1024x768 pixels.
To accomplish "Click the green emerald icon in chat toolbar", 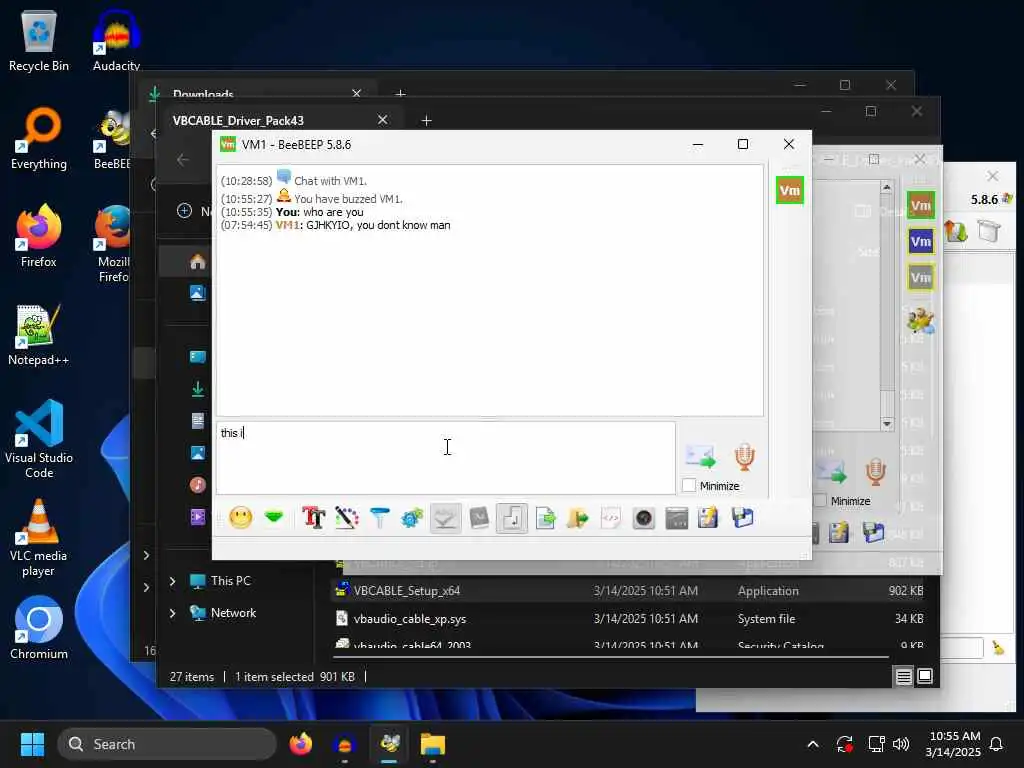I will pos(274,519).
